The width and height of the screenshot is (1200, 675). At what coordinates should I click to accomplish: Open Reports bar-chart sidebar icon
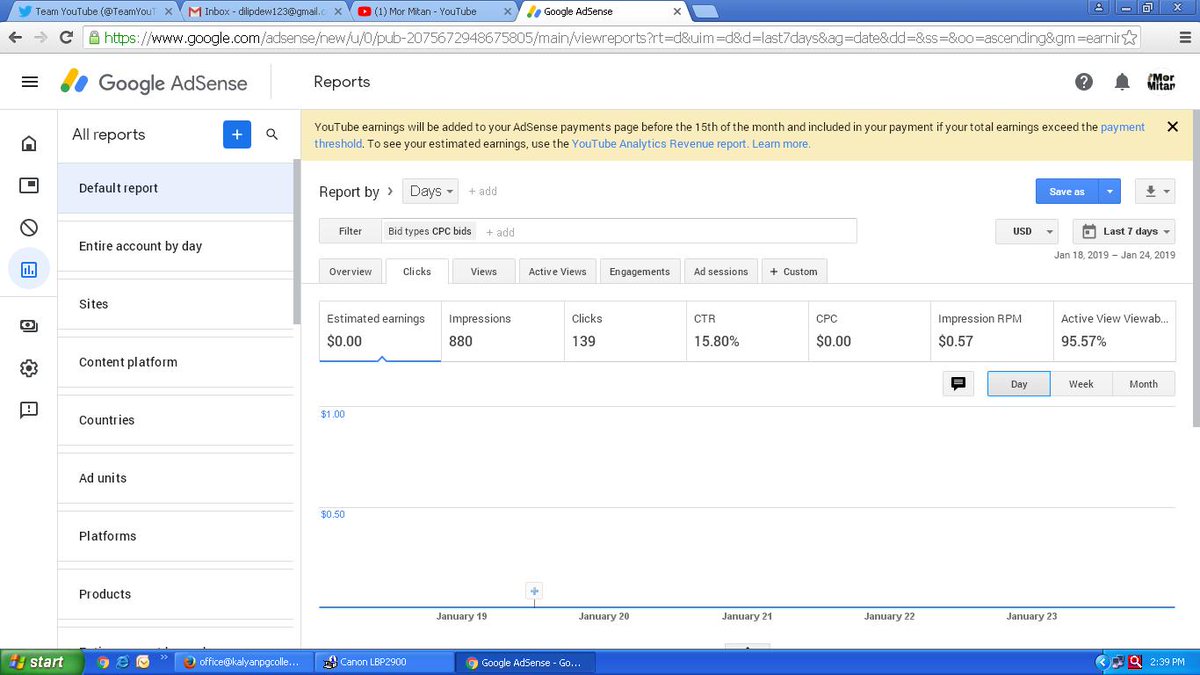[29, 269]
